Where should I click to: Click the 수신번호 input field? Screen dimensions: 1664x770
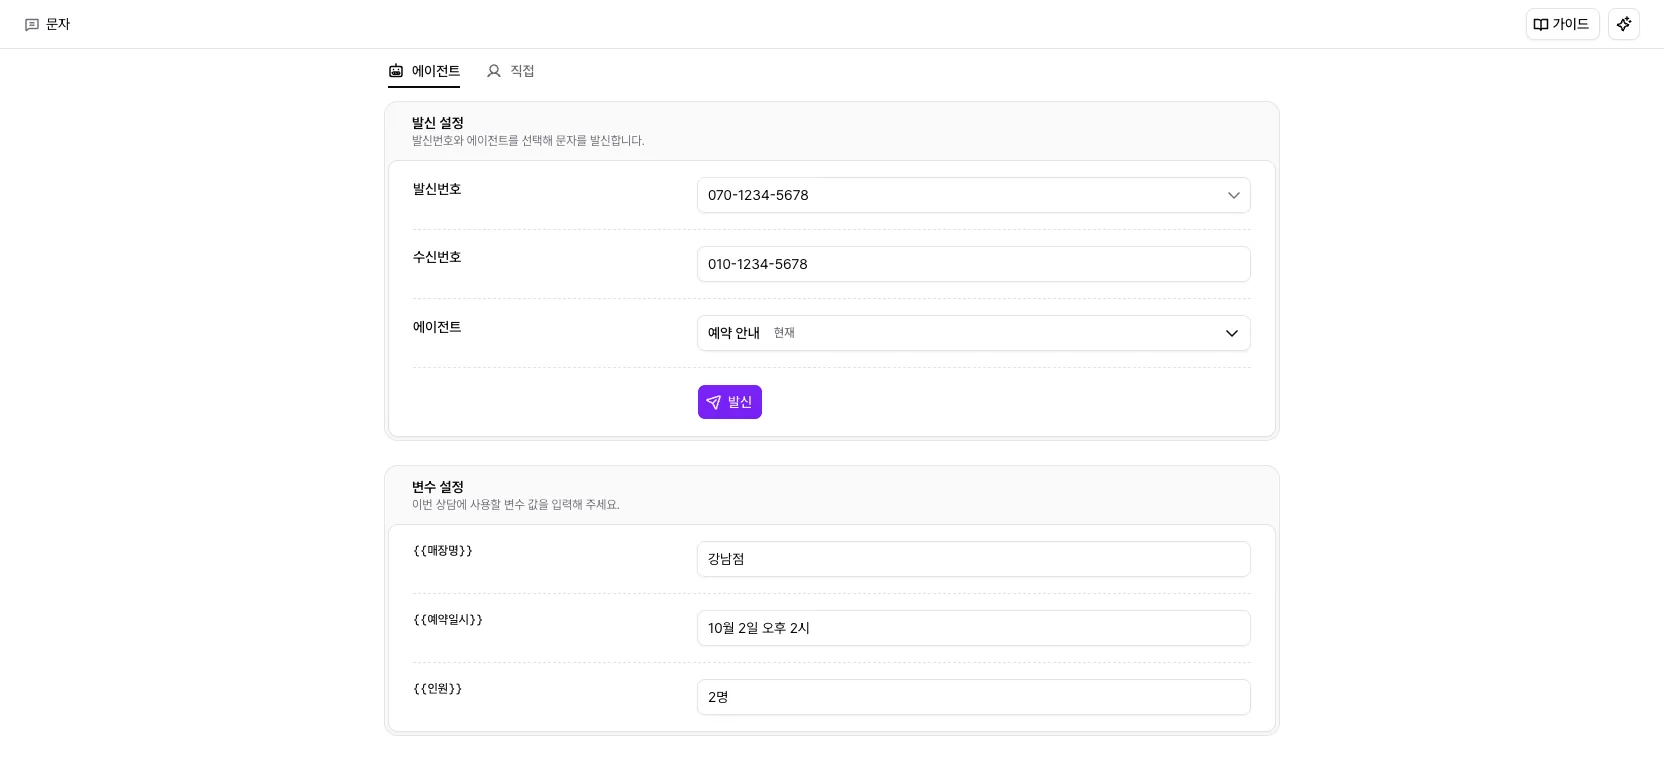[x=974, y=264]
